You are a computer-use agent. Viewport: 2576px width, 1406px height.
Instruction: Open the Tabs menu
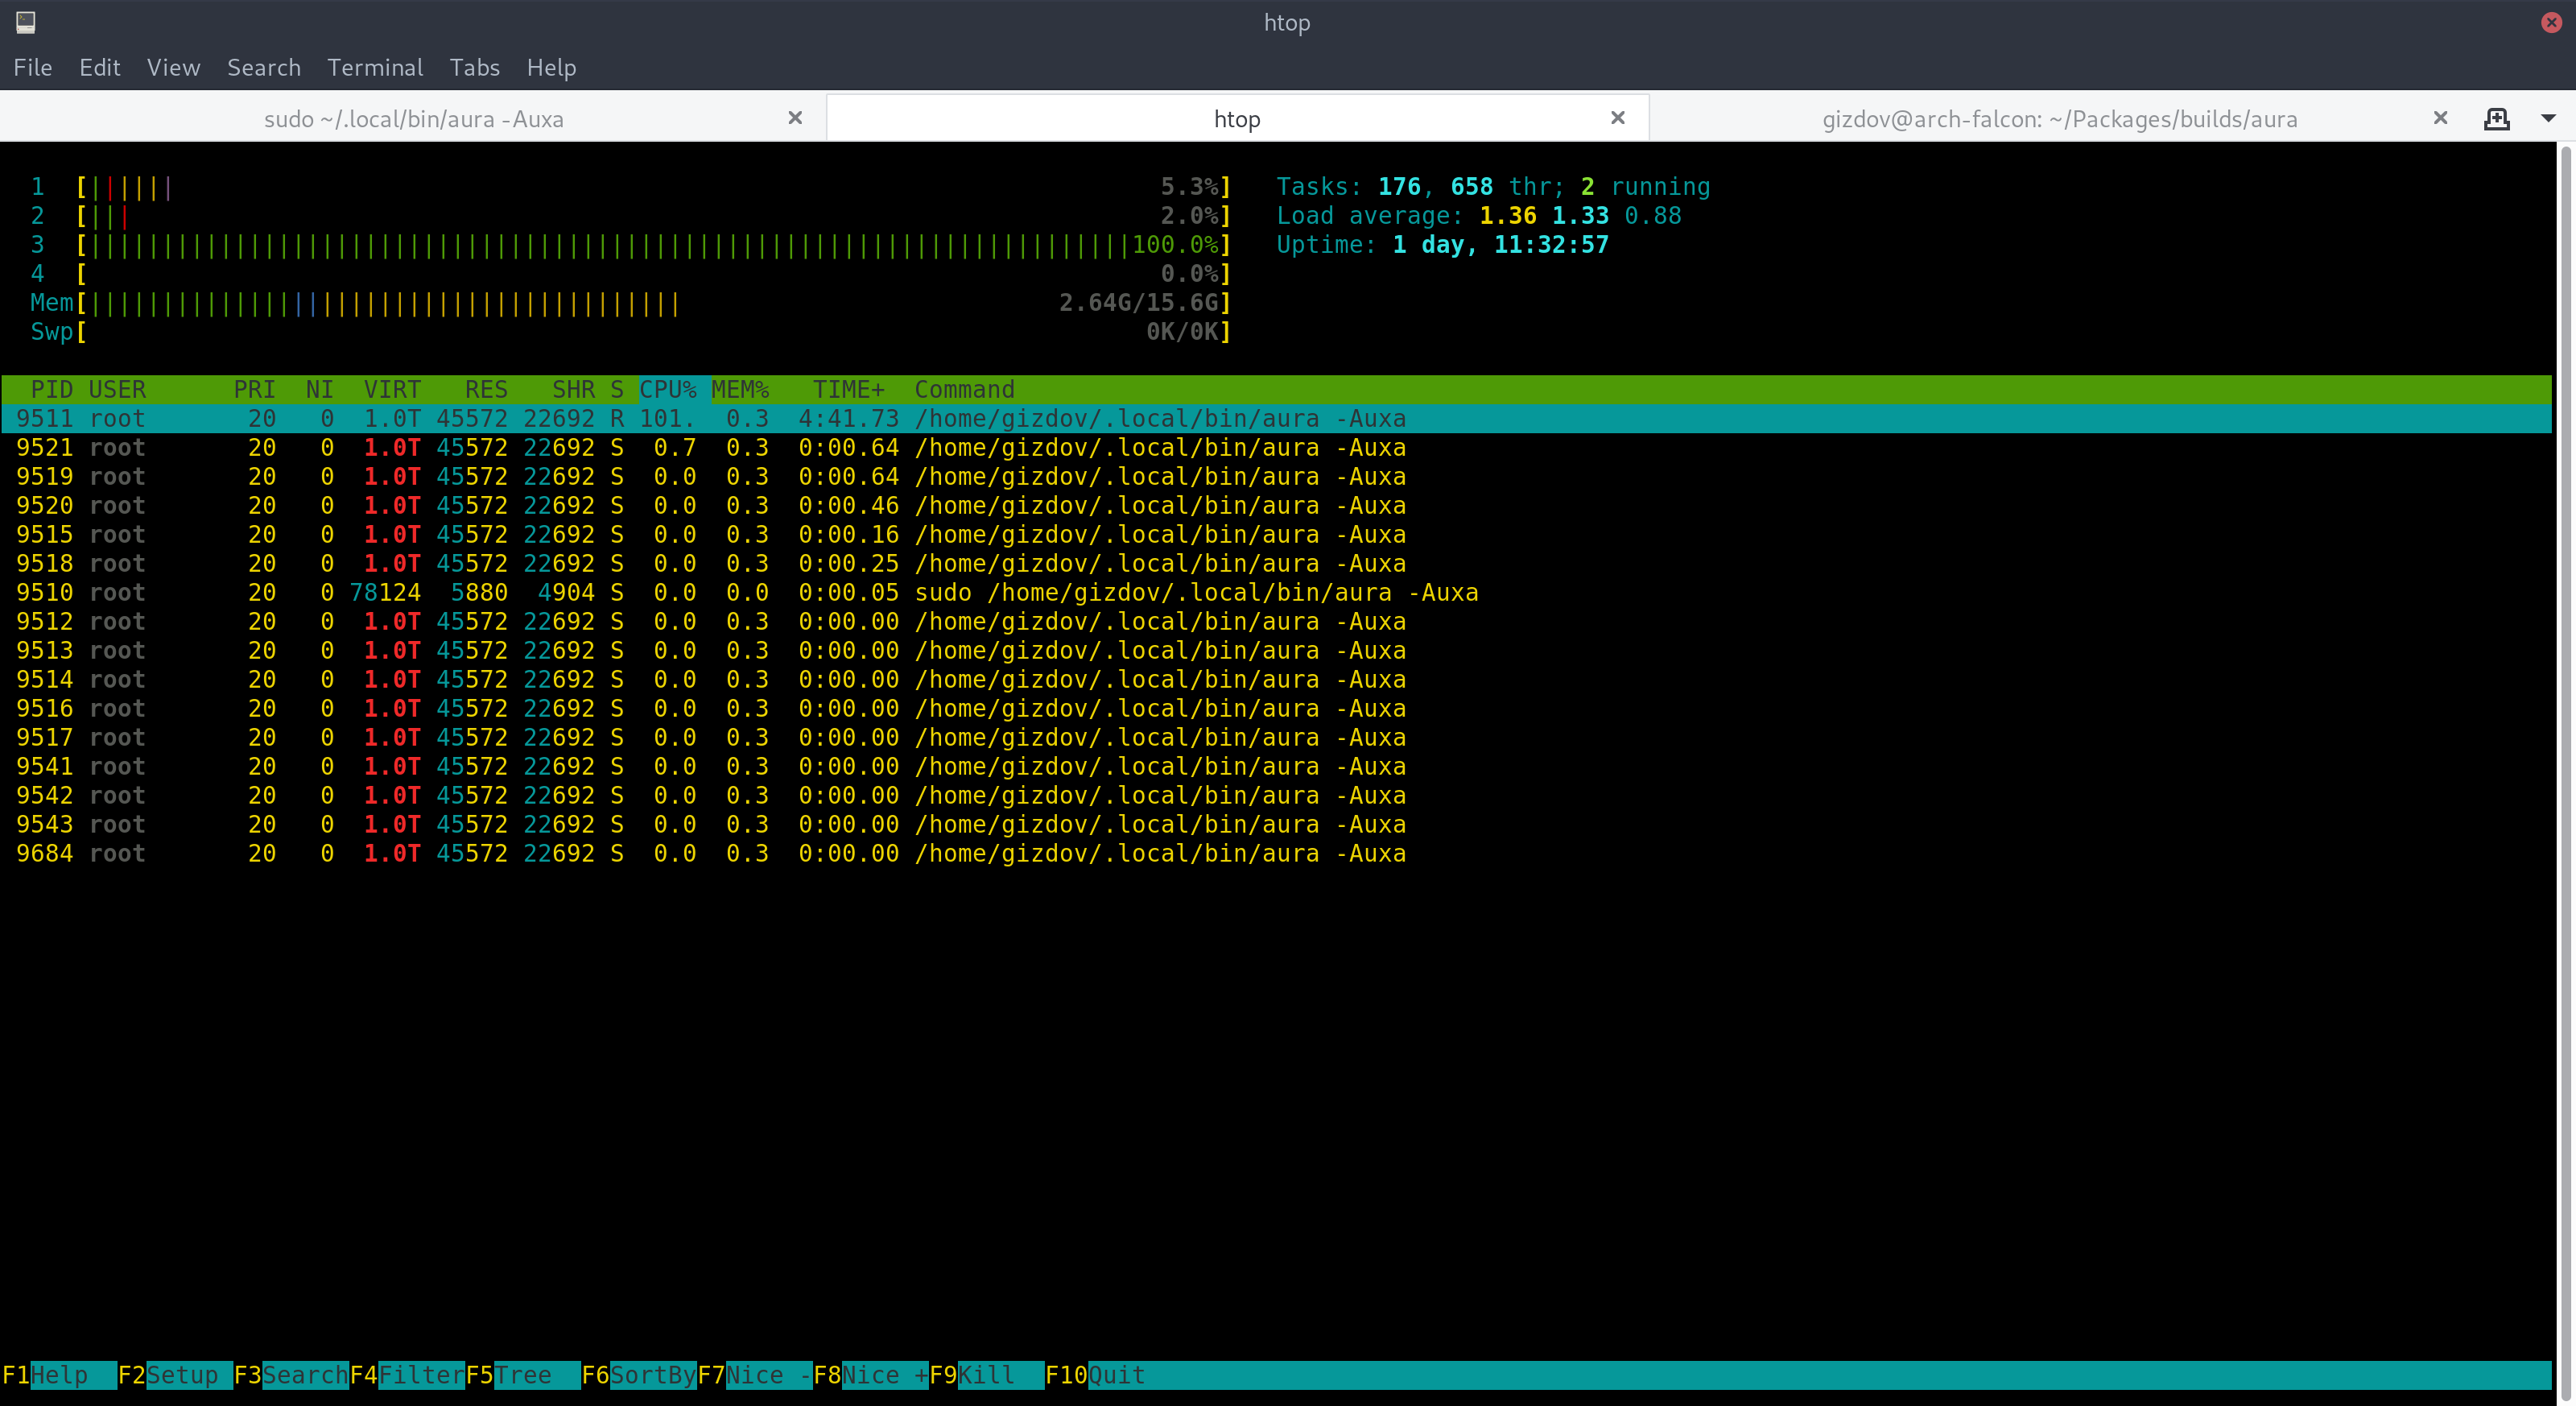pyautogui.click(x=475, y=67)
